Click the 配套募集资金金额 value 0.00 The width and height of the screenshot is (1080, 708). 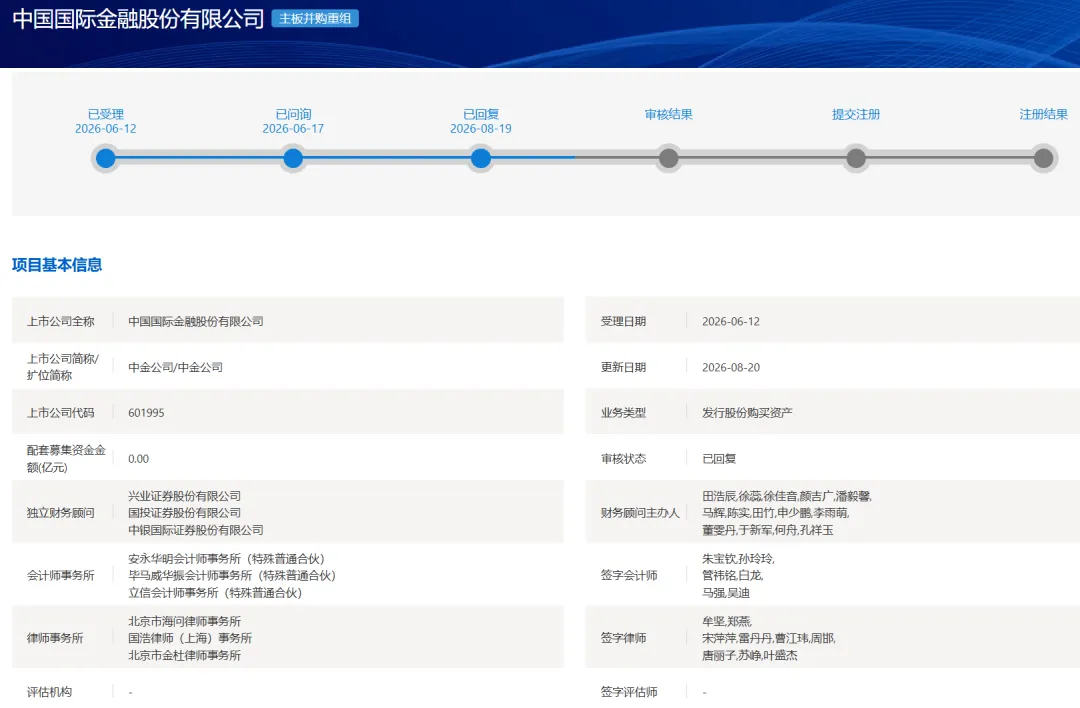[x=138, y=459]
